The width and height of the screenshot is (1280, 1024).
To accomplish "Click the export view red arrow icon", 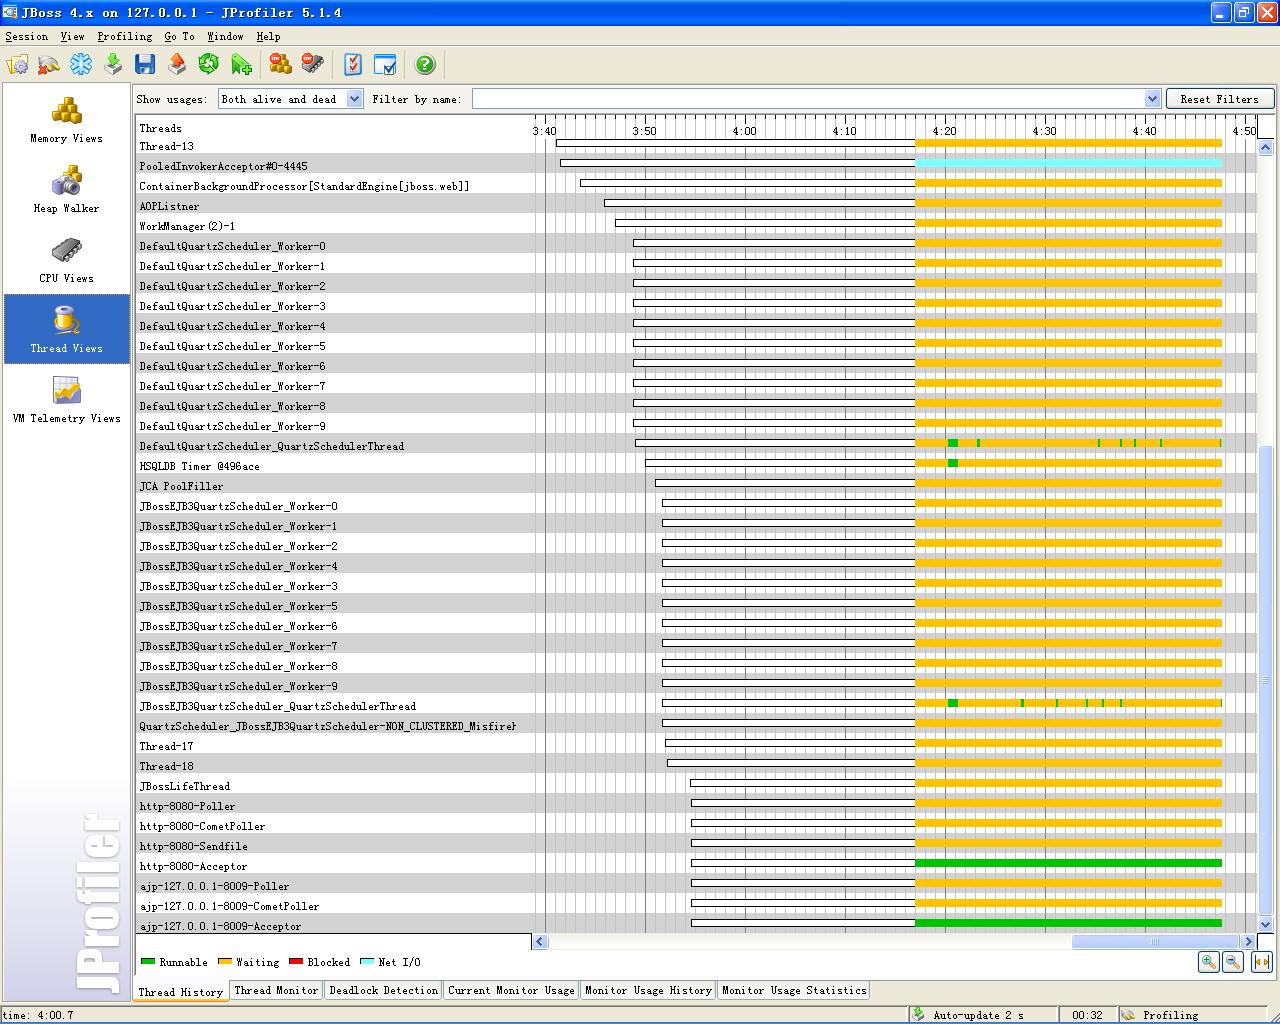I will coord(177,65).
